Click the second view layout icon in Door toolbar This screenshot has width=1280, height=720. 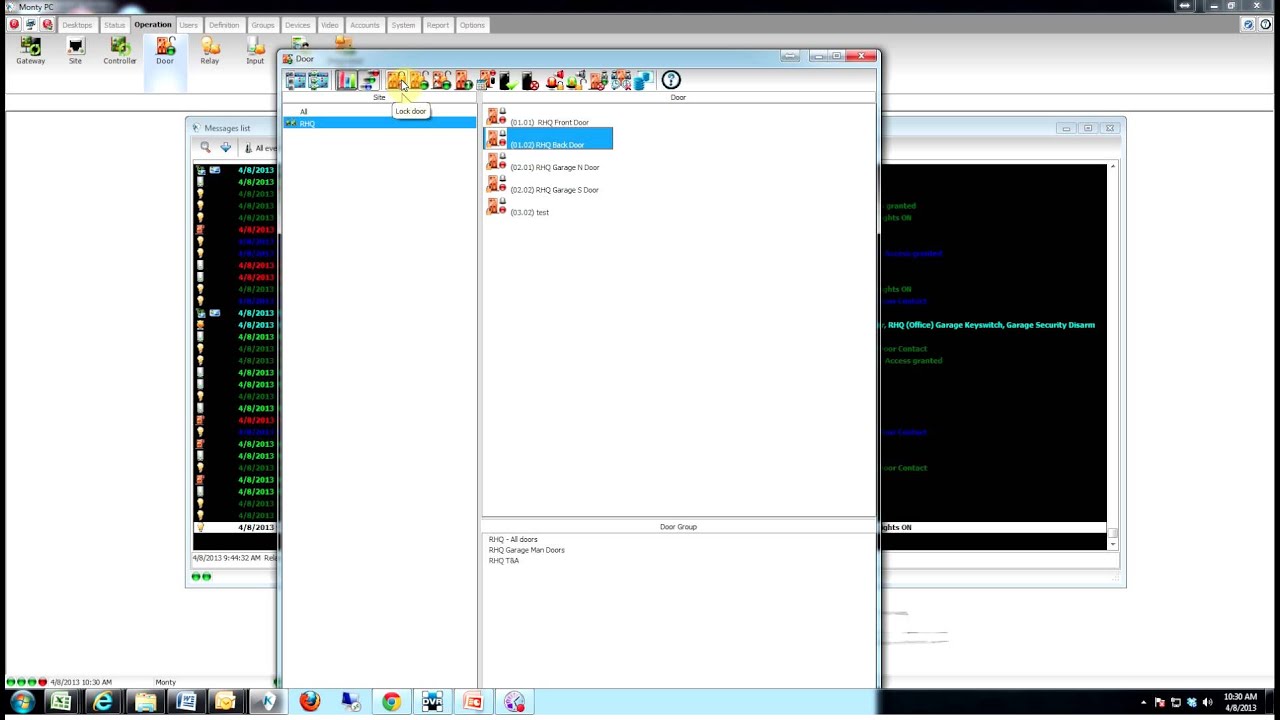pos(318,80)
